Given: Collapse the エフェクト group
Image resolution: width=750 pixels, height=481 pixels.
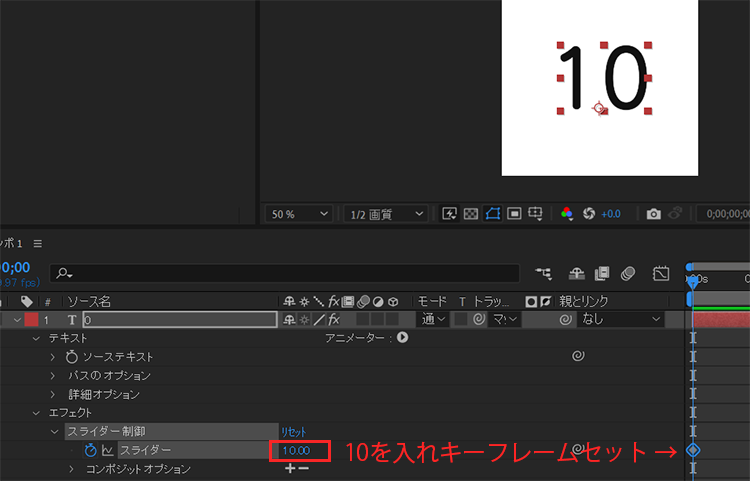Looking at the screenshot, I should [36, 413].
